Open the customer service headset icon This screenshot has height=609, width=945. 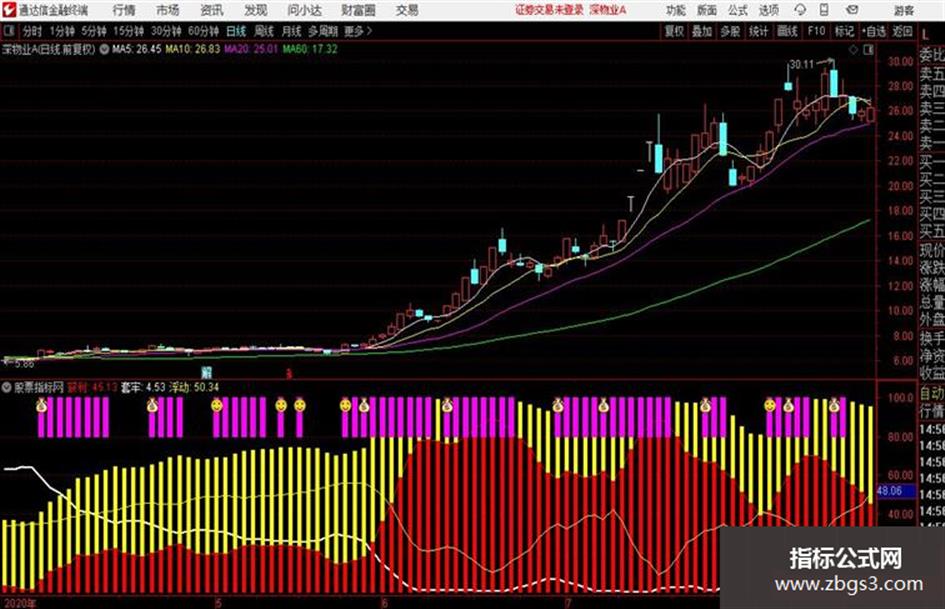[800, 10]
